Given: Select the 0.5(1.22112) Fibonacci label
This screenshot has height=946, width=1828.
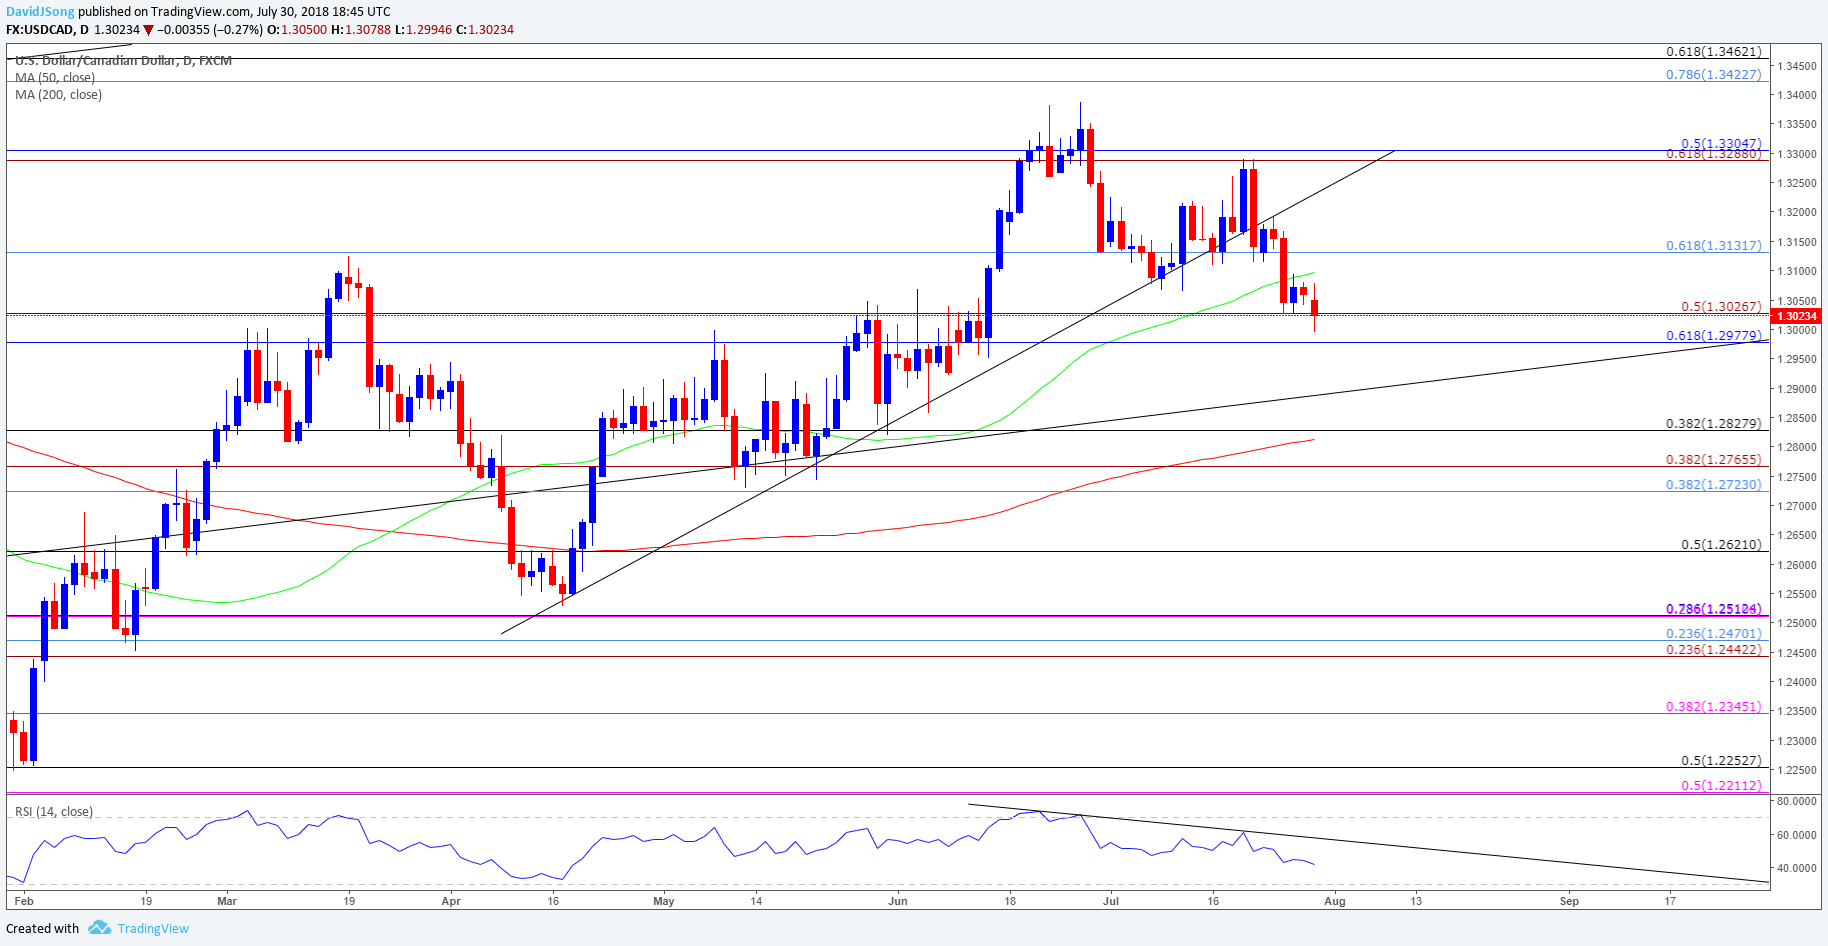Looking at the screenshot, I should 1721,785.
